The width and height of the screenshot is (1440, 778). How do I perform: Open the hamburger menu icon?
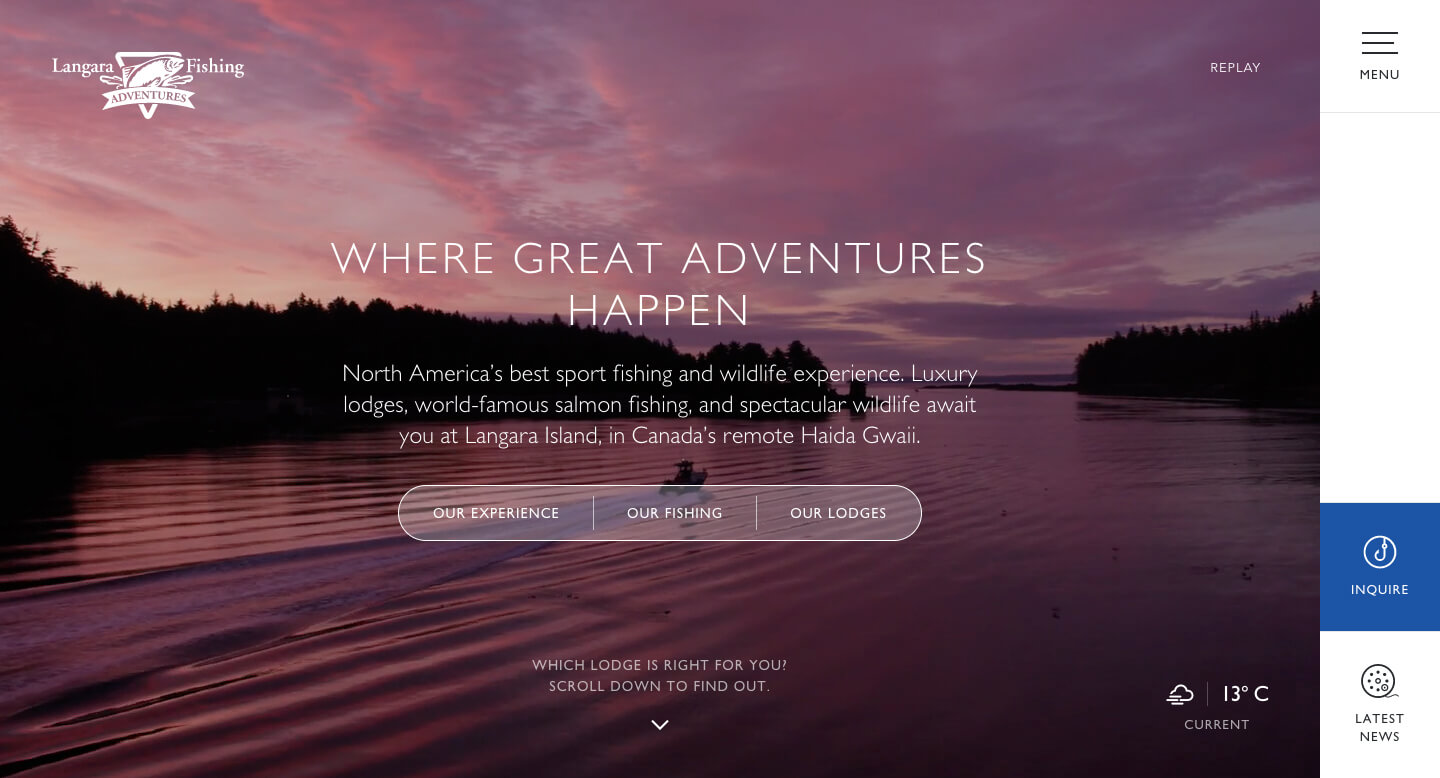(1379, 43)
